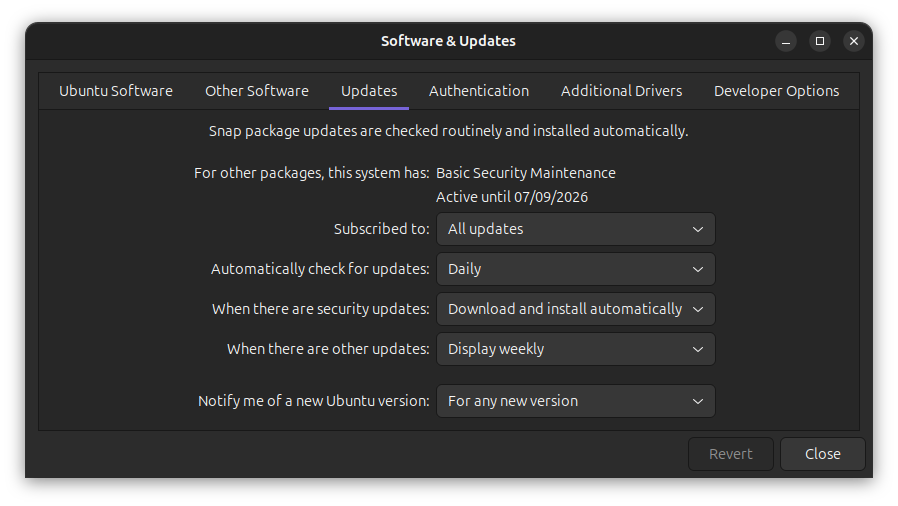This screenshot has height=506, width=898.
Task: Minimize the Software & Updates window
Action: click(787, 41)
